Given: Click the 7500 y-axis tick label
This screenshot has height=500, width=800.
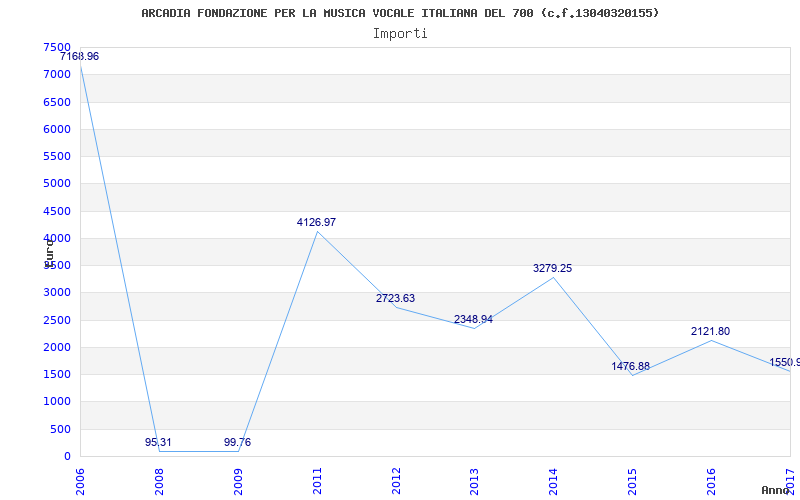Looking at the screenshot, I should click(57, 47).
